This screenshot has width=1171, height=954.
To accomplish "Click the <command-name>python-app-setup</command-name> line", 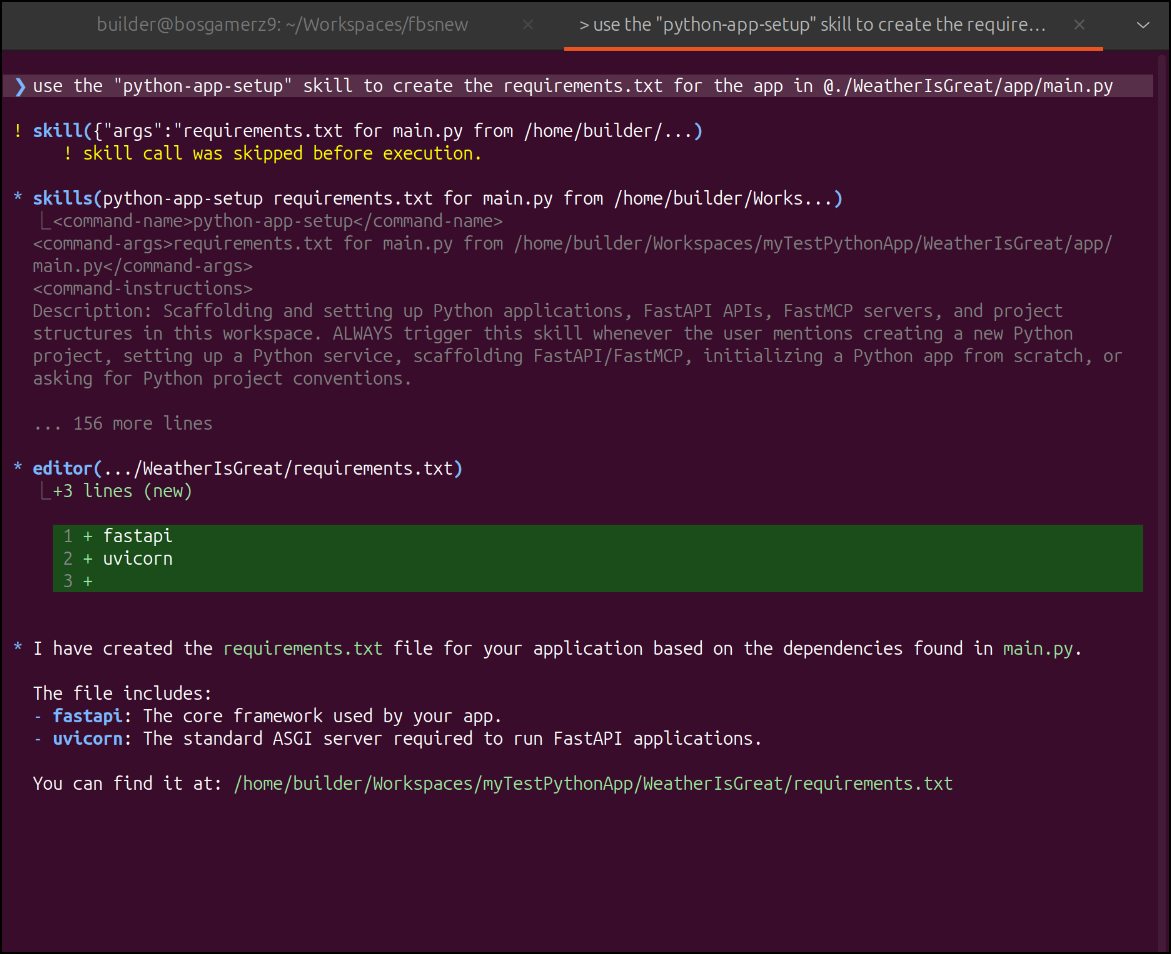I will tap(278, 221).
